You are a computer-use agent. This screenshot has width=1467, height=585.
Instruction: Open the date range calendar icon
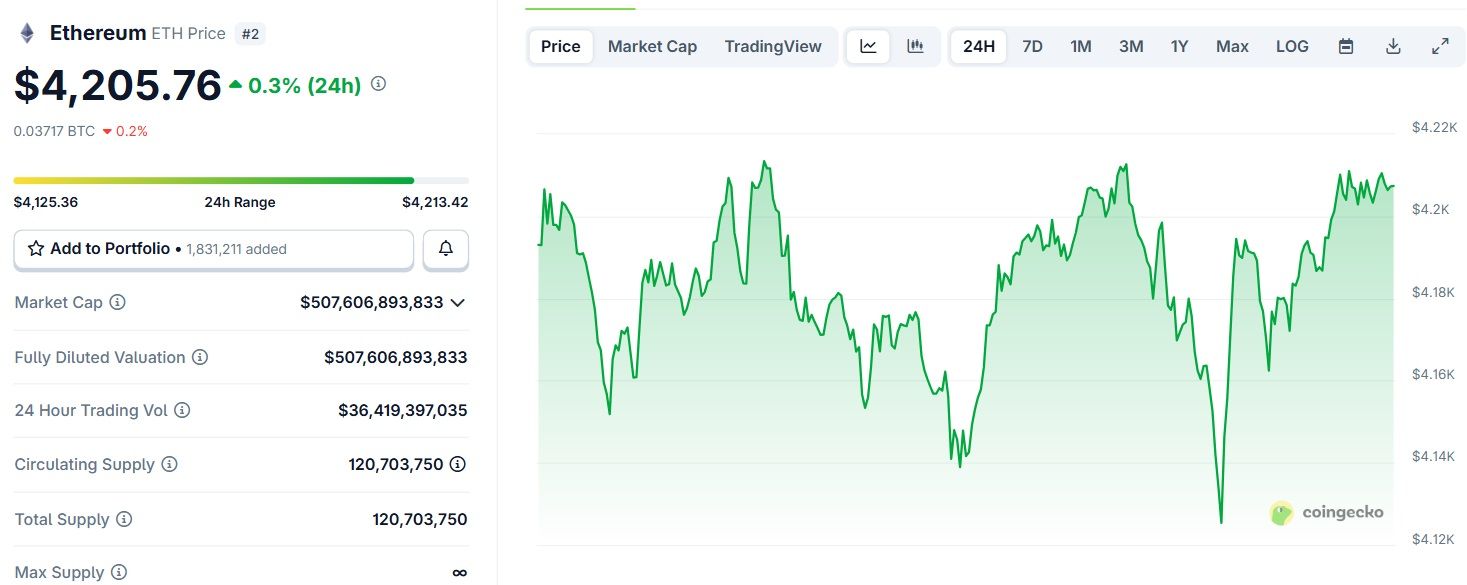pyautogui.click(x=1345, y=45)
